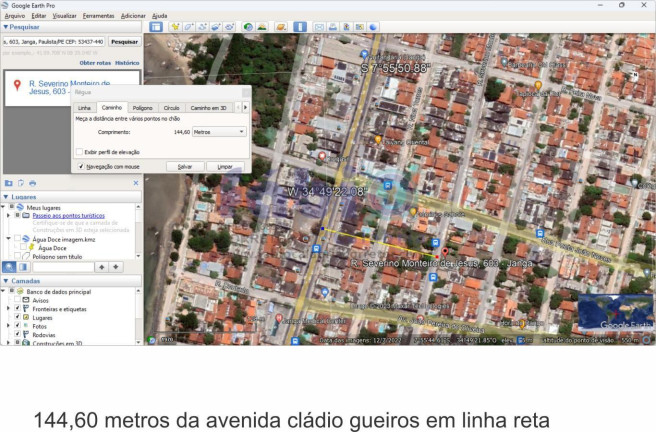Enable the 'Avisos' layer checkbox
This screenshot has width=656, height=432.
(x=17, y=300)
